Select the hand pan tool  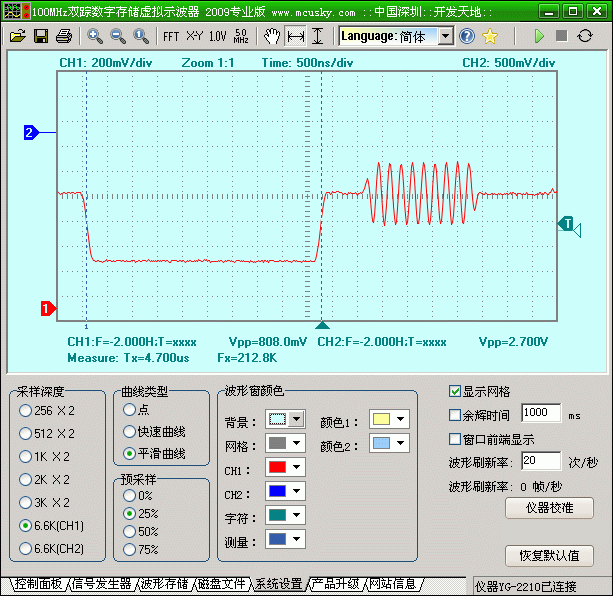[272, 36]
